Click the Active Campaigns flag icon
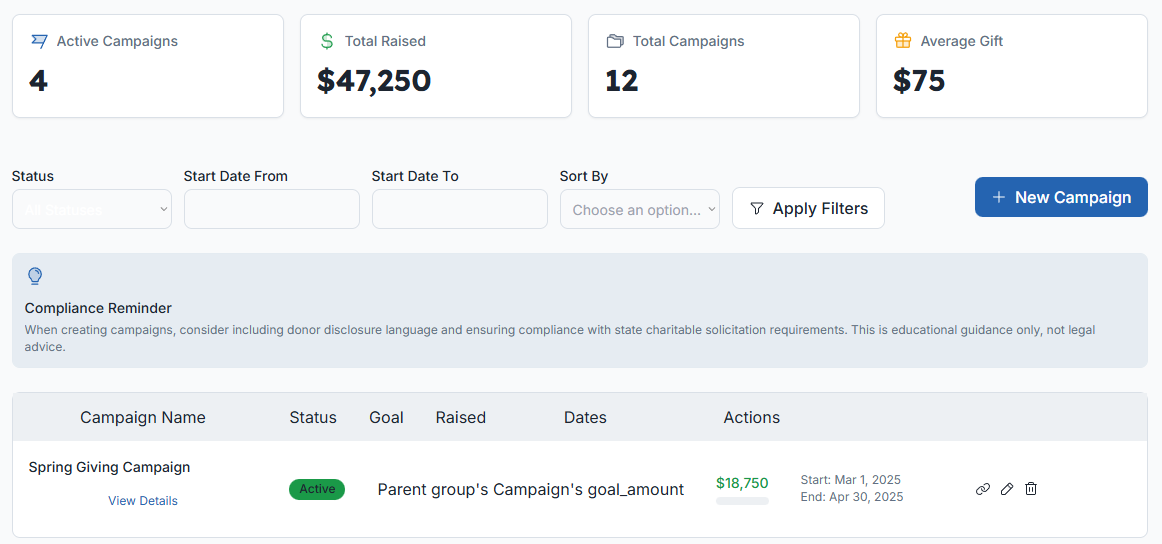 (39, 41)
